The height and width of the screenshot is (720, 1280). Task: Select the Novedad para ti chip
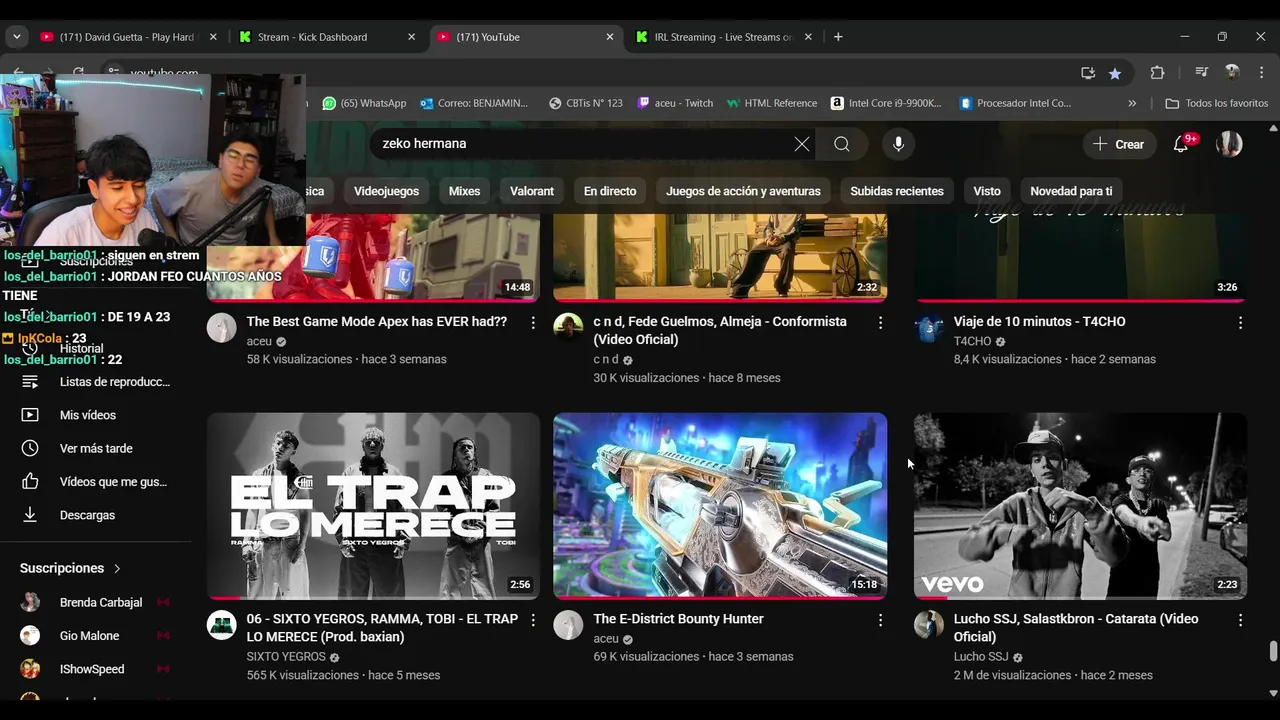(1071, 191)
